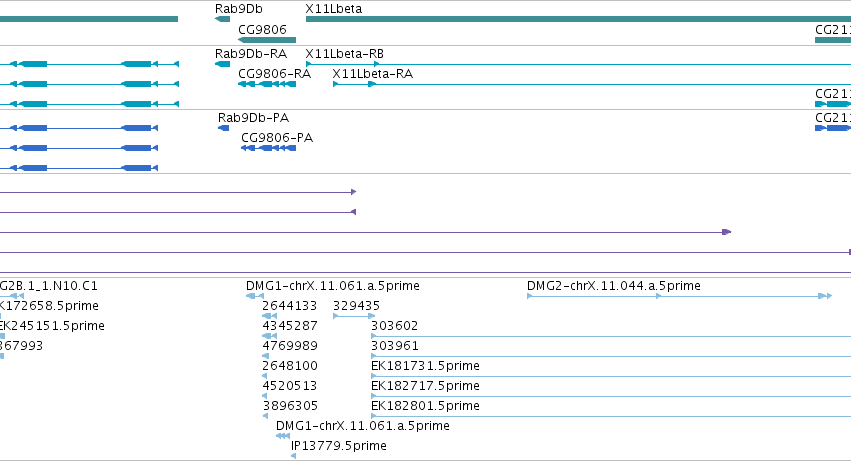Viewport: 851px width, 461px height.
Task: Click the 2644133 EST arrow glyph
Action: click(x=270, y=316)
